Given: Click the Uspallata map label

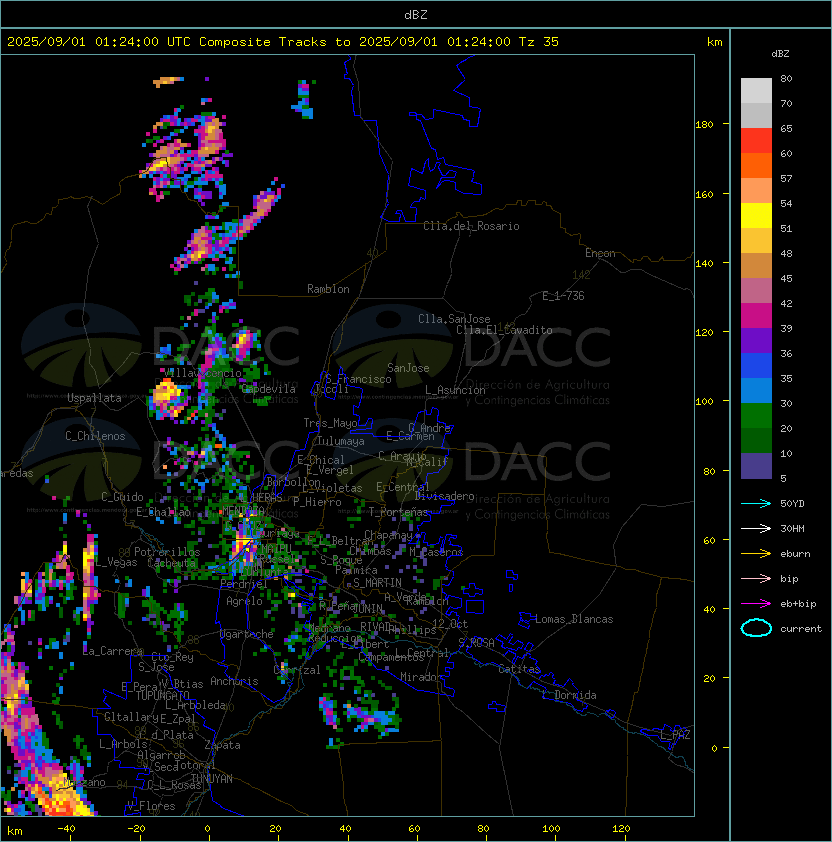Looking at the screenshot, I should [x=95, y=398].
